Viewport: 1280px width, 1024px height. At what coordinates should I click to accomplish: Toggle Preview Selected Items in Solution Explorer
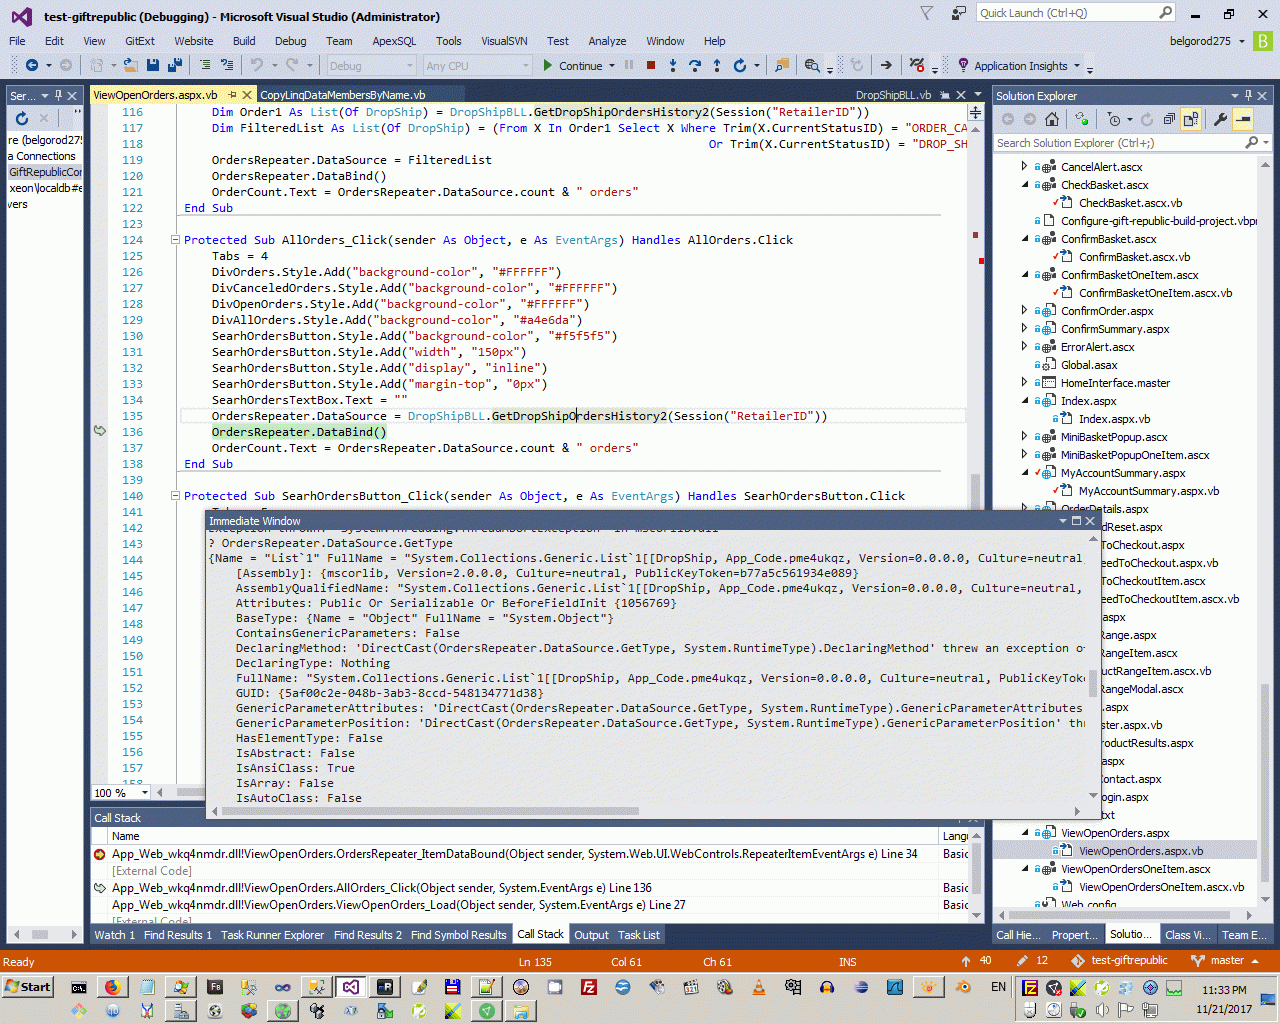1243,119
